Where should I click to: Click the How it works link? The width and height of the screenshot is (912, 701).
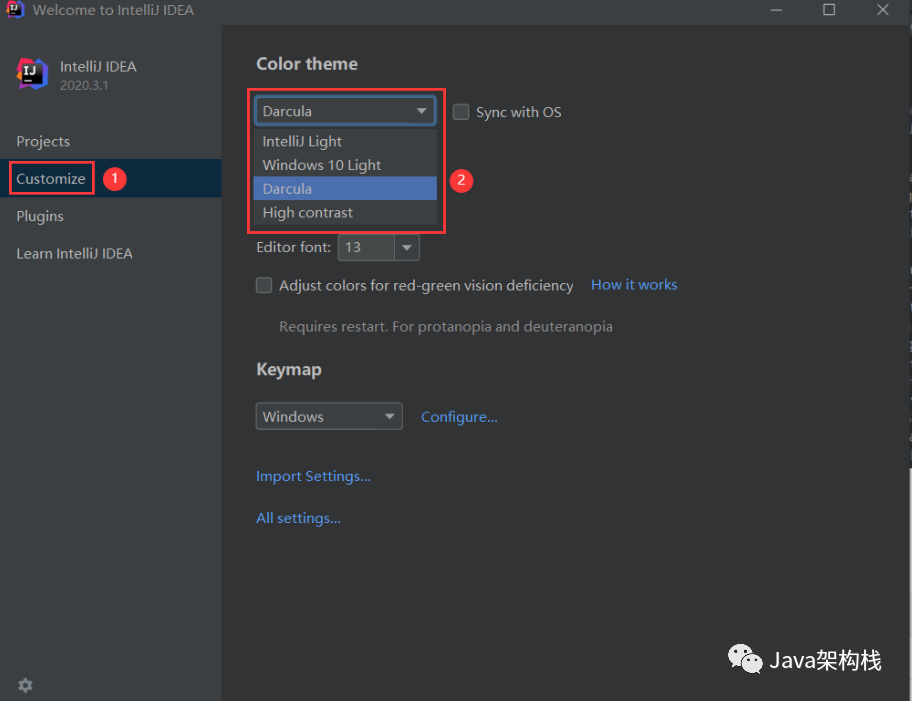click(x=634, y=285)
